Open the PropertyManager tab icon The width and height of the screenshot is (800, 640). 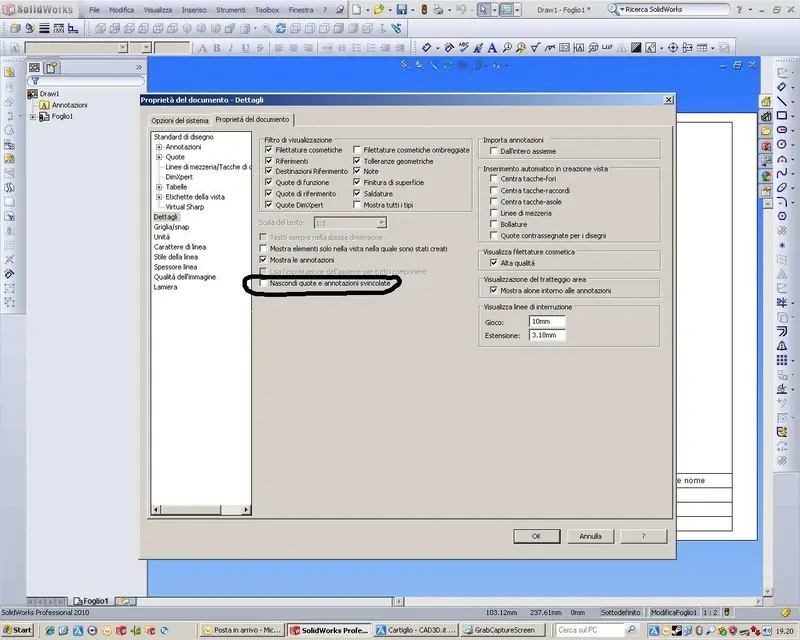pos(51,67)
